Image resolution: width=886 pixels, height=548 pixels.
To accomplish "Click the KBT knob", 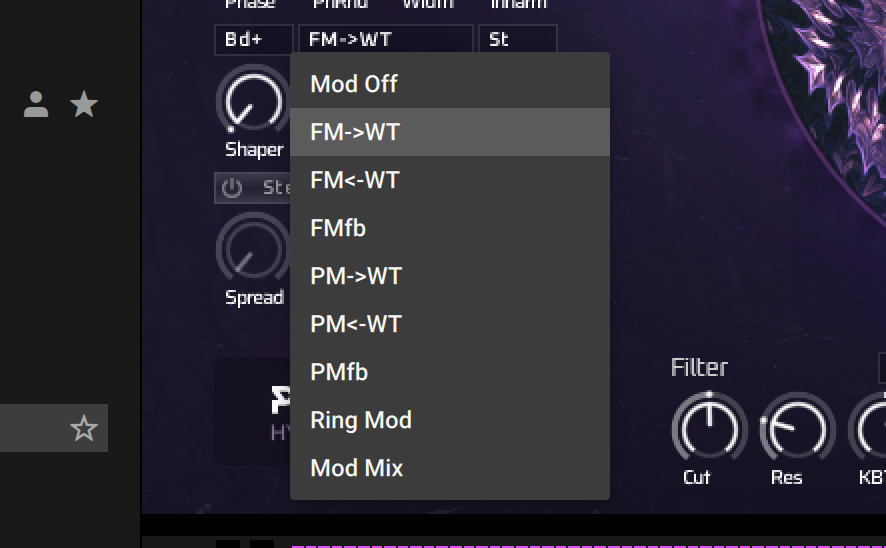I will tap(870, 428).
